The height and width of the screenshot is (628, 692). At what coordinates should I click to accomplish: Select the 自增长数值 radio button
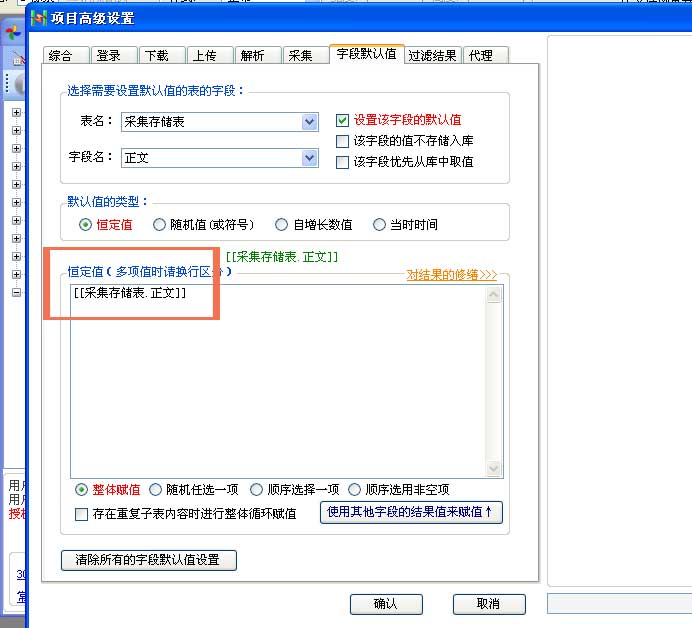[x=283, y=225]
